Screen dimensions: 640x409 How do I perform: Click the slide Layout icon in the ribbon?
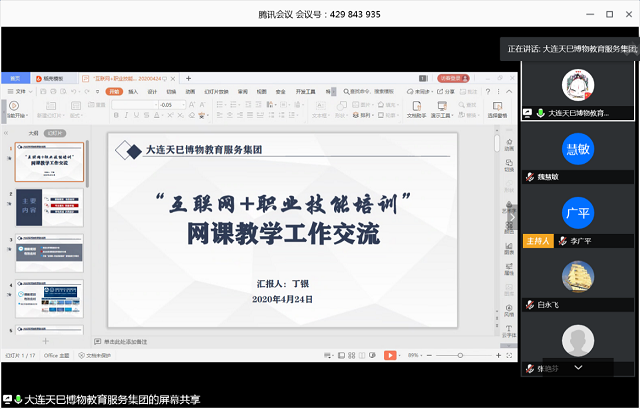click(76, 106)
